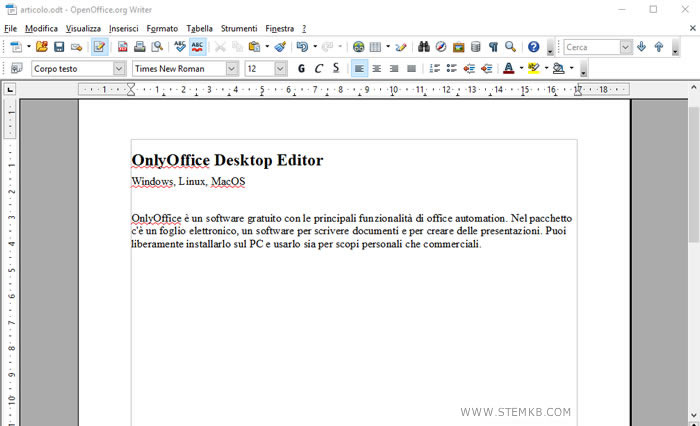Open the Styles and Formatting window

pos(17,68)
